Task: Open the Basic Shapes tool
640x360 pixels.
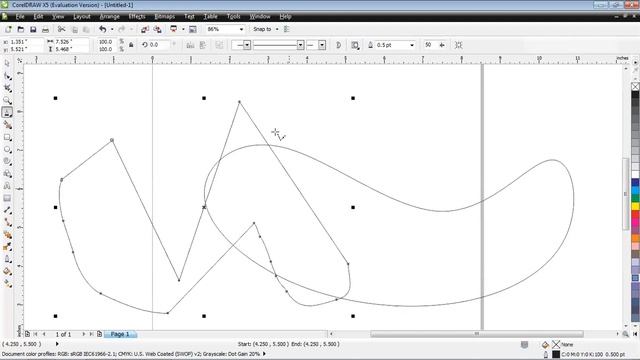Action: (7, 174)
